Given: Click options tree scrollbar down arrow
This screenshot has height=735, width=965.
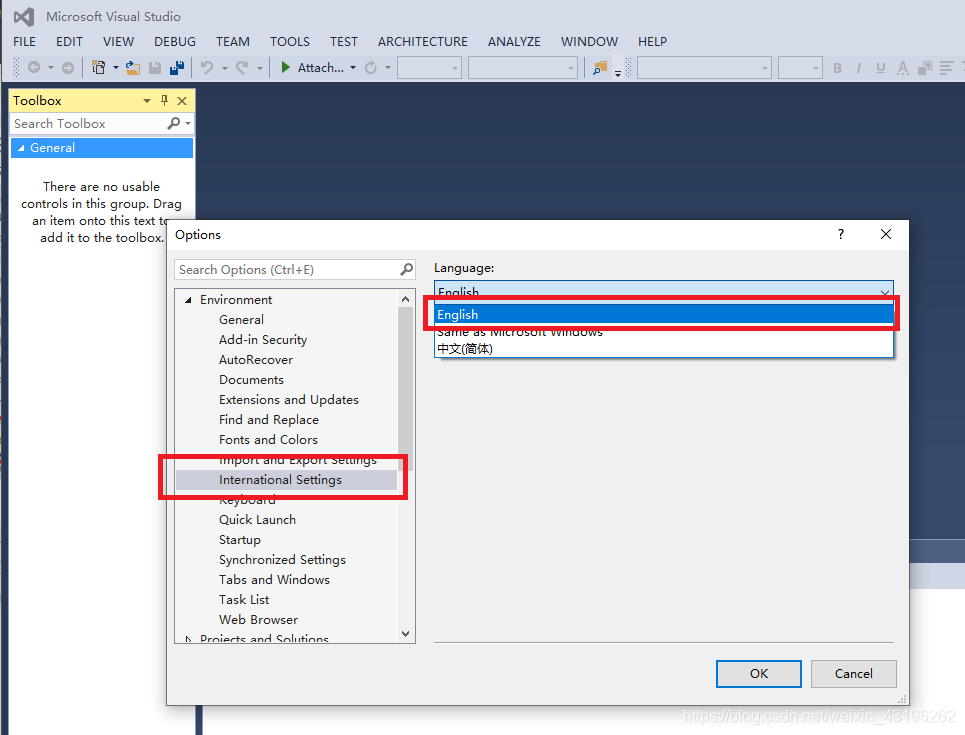Looking at the screenshot, I should 406,633.
